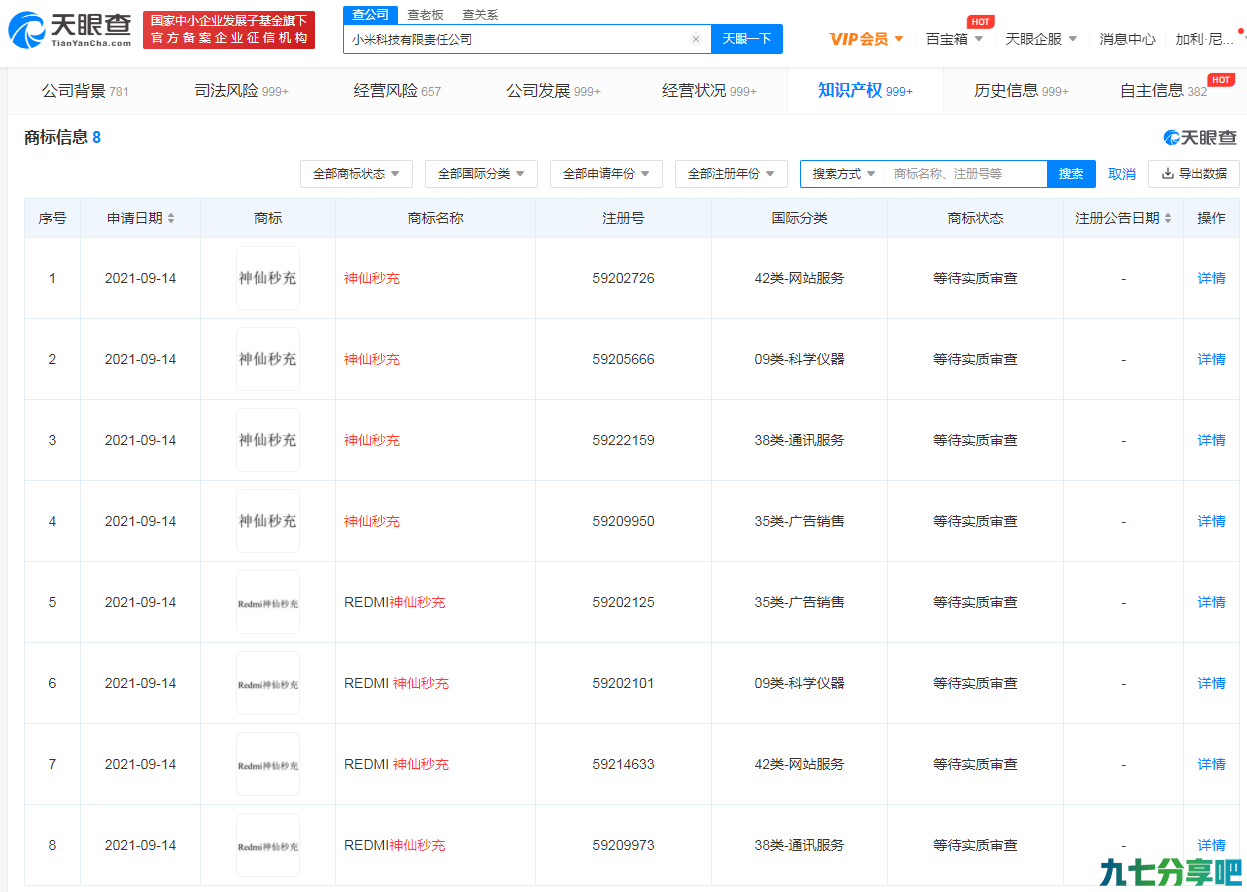Screen dimensions: 1247x892
Task: Sort by 申请日期 column arrows
Action: (x=171, y=218)
